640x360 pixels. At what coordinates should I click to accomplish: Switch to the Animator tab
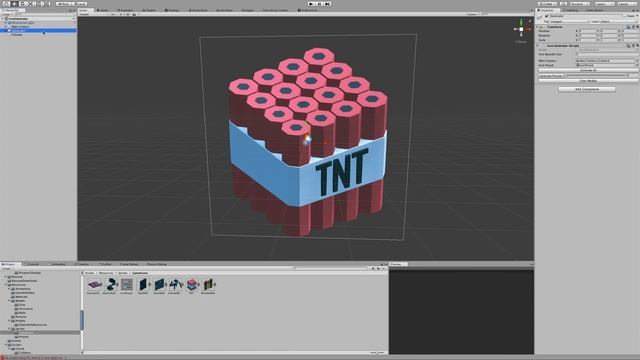[x=125, y=10]
